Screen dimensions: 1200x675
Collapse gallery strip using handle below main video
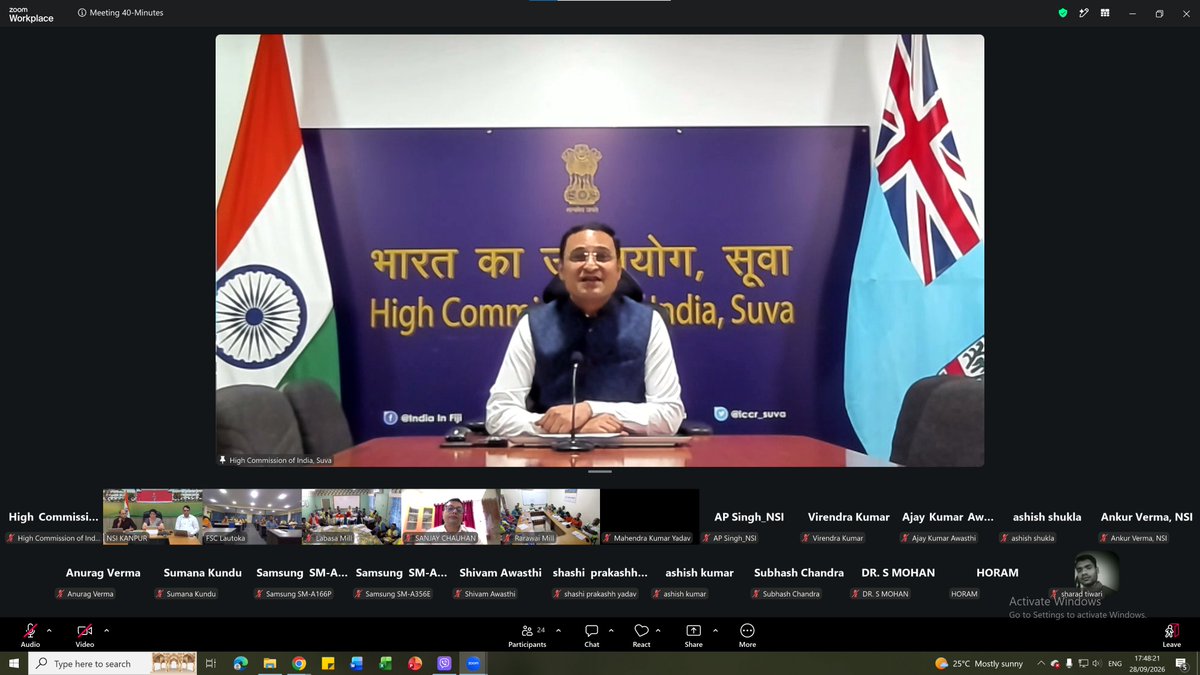600,471
